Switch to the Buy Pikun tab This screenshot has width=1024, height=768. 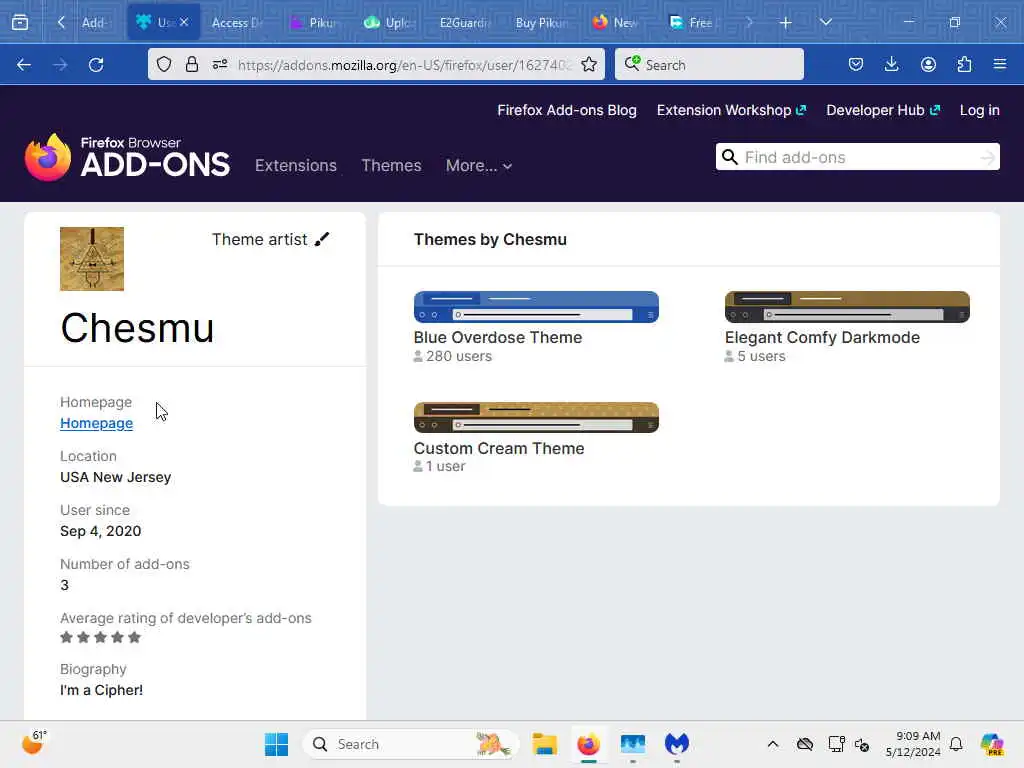(541, 22)
